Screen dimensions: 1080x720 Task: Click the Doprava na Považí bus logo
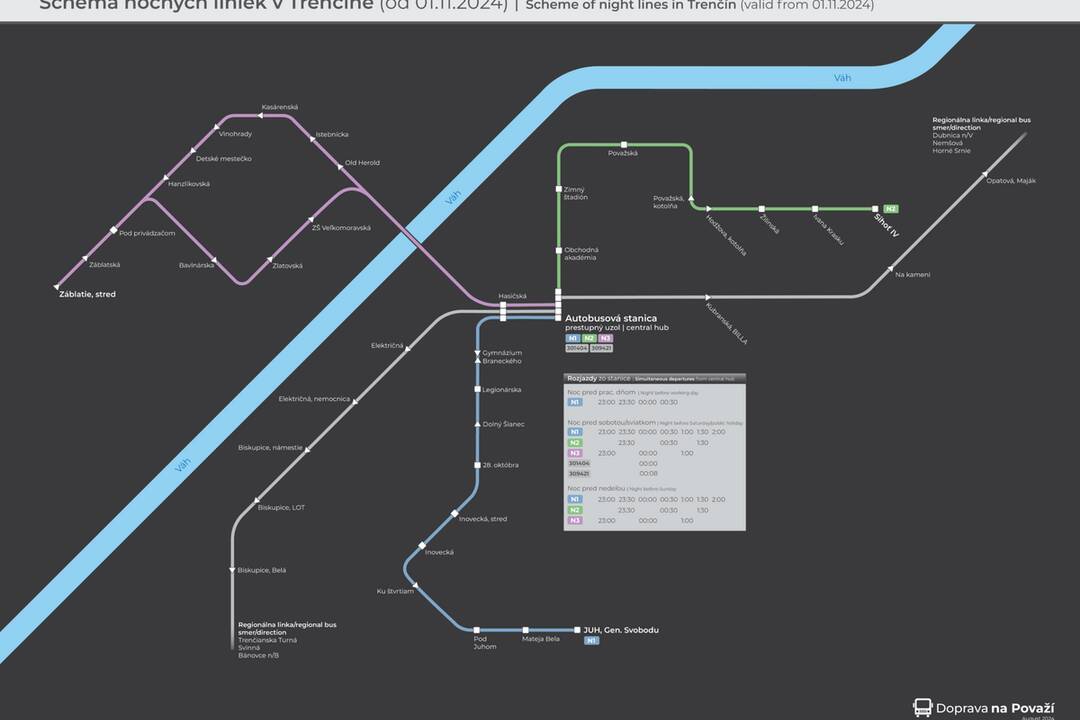(922, 707)
